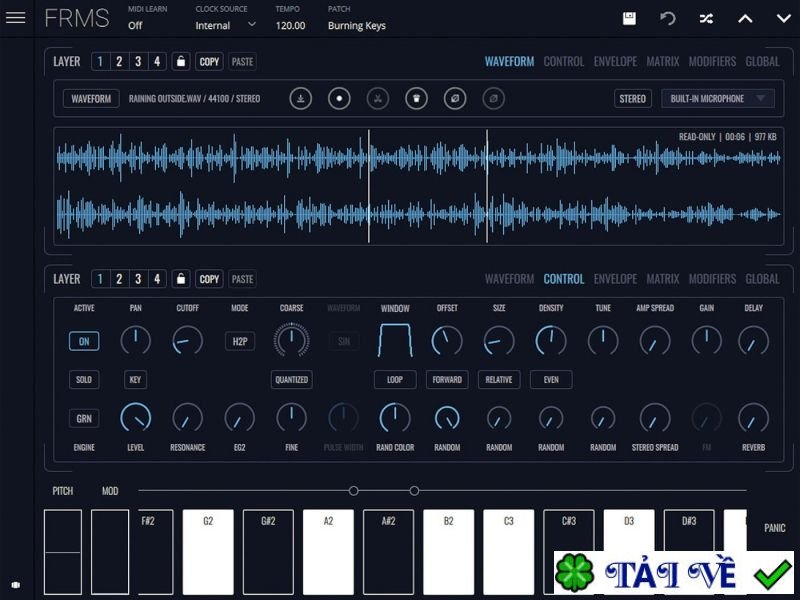Start recording with the round record icon
This screenshot has height=600, width=800.
(x=340, y=99)
